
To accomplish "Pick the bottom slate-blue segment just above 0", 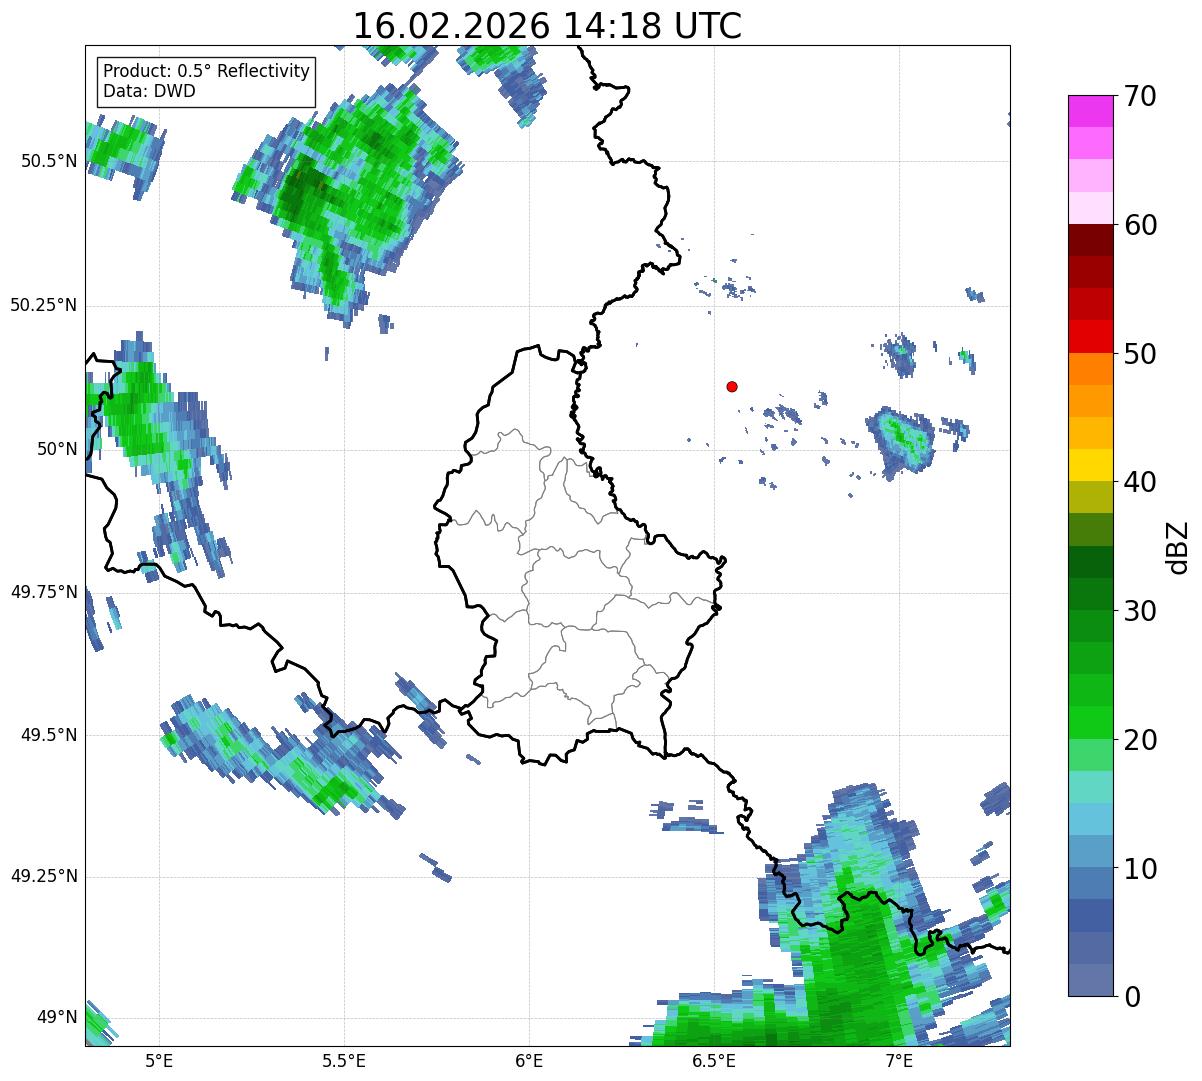I will (1090, 980).
